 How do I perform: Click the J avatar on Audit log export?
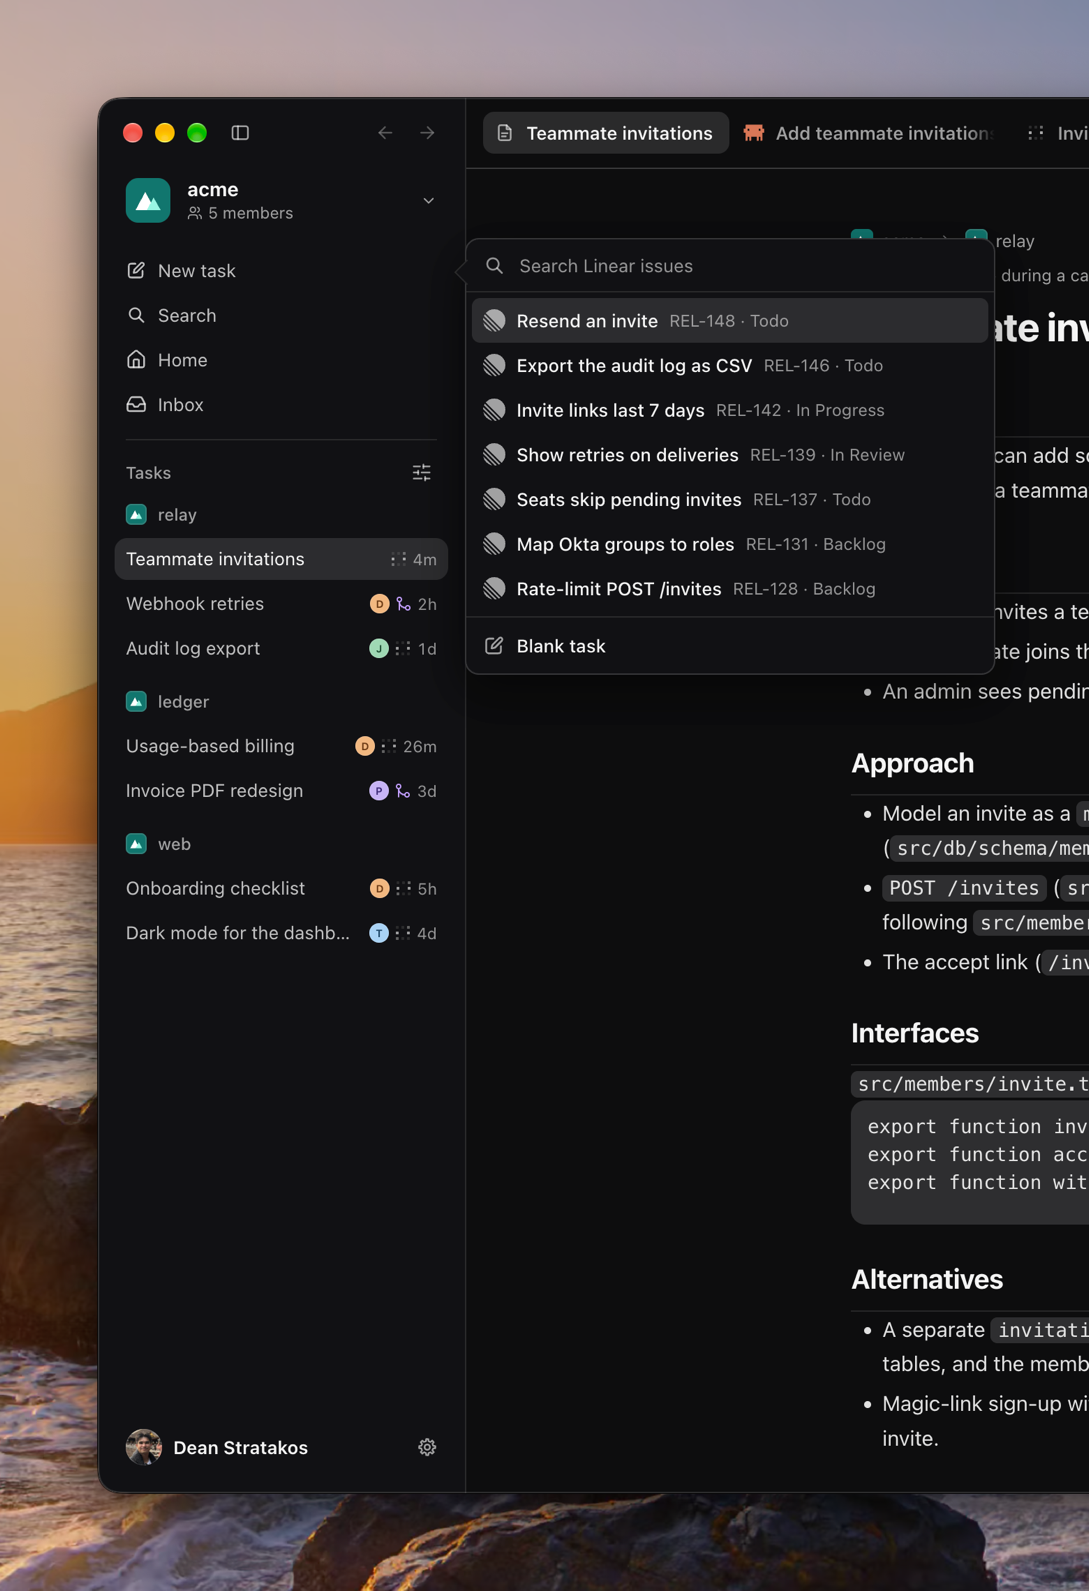click(x=379, y=649)
